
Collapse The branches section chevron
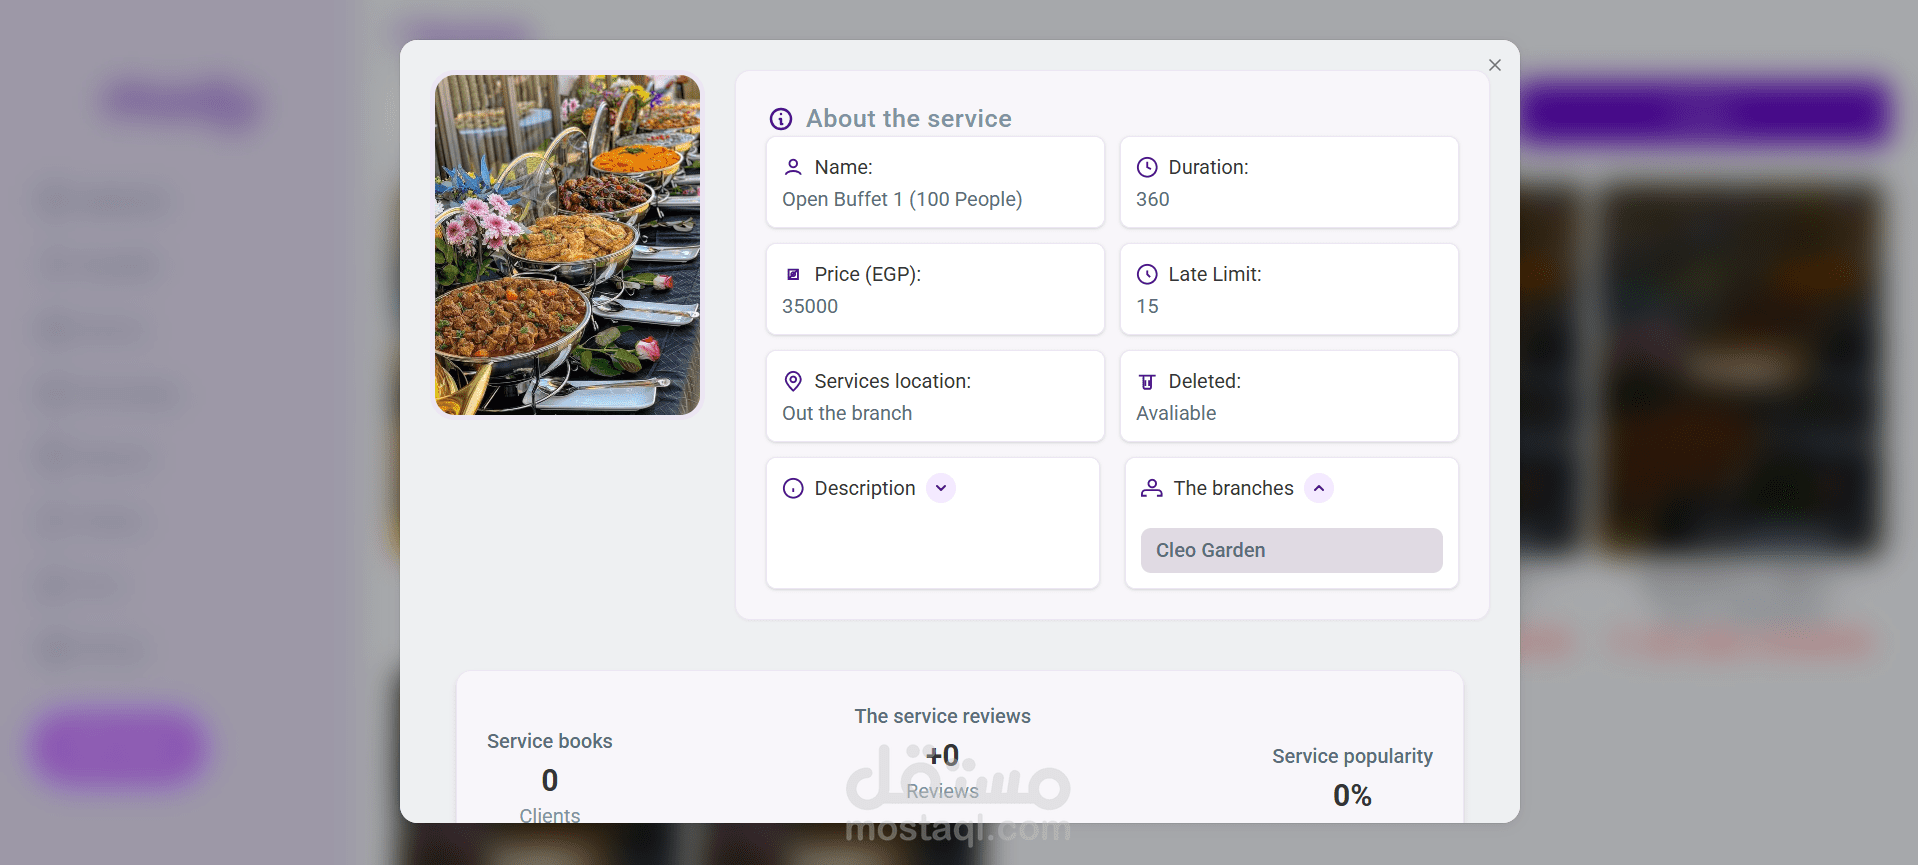pos(1319,488)
